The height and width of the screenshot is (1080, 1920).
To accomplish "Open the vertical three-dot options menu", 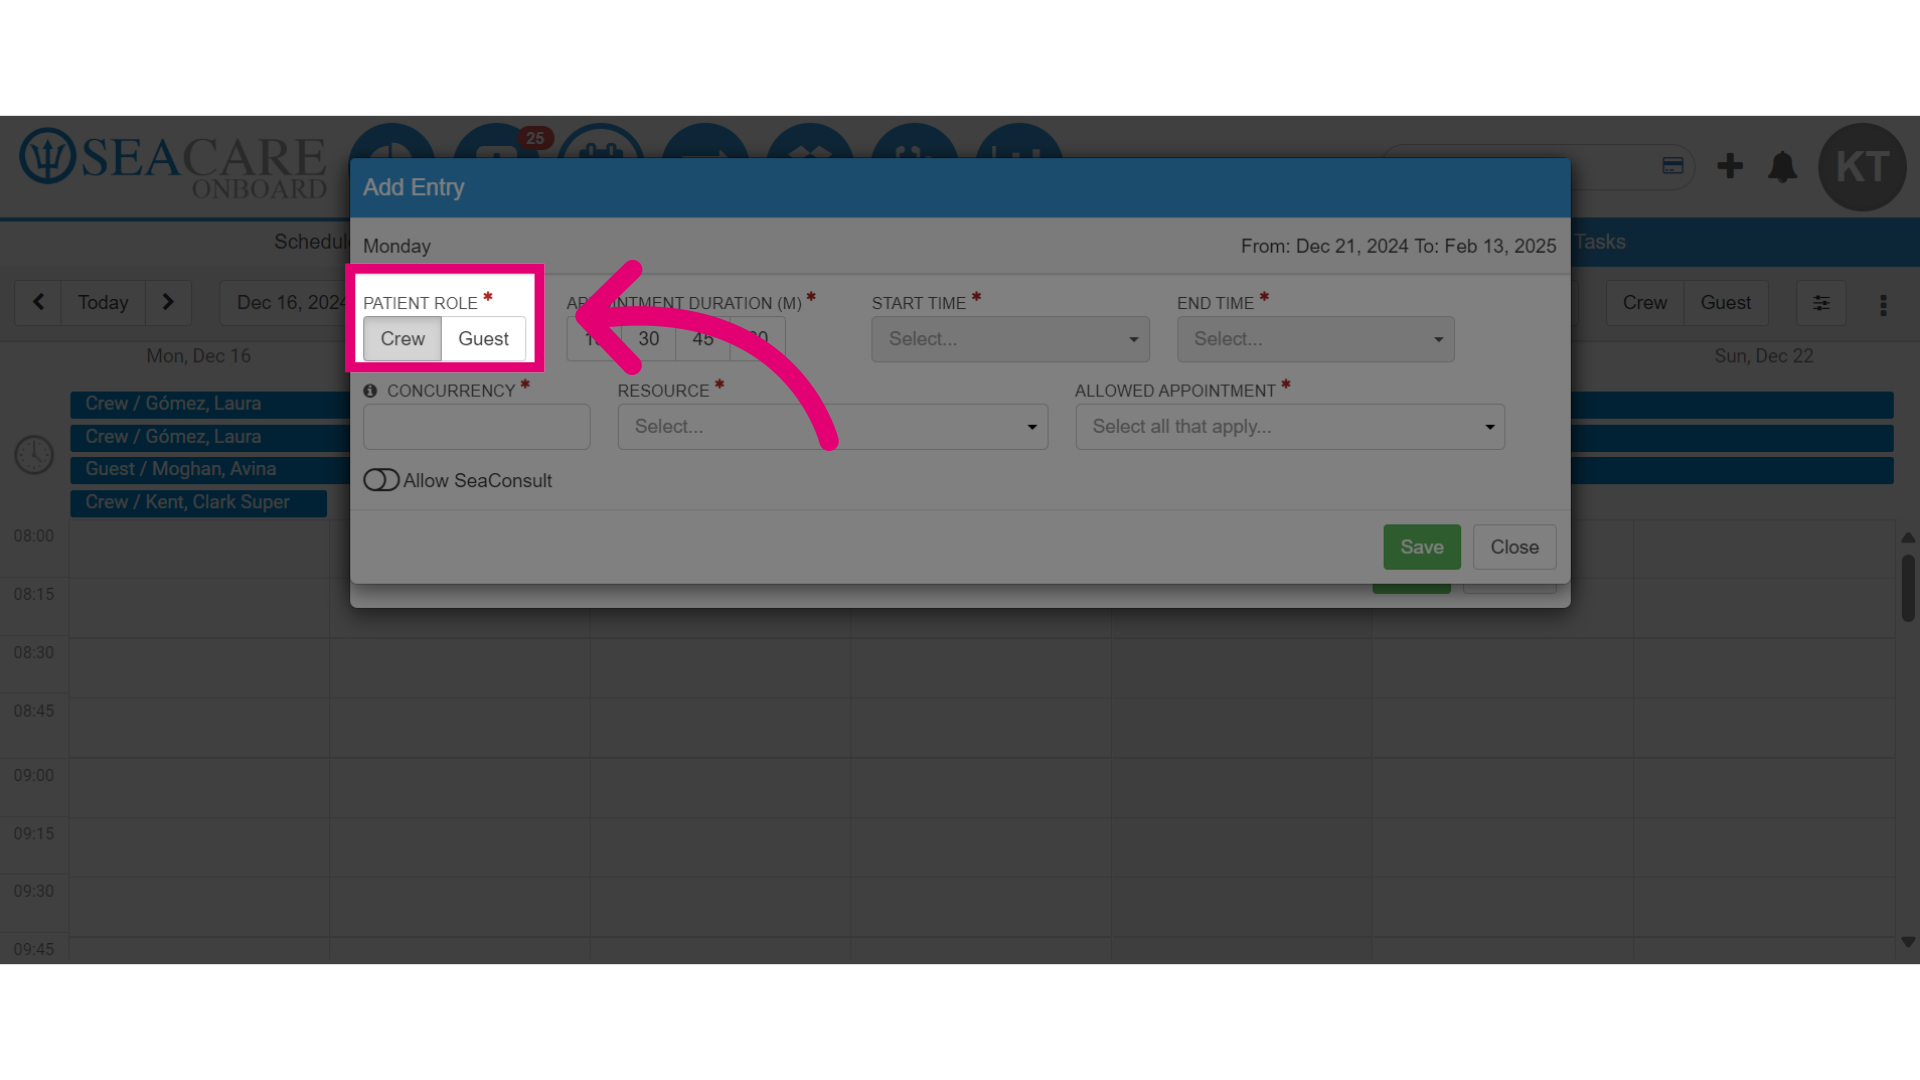I will point(1883,305).
